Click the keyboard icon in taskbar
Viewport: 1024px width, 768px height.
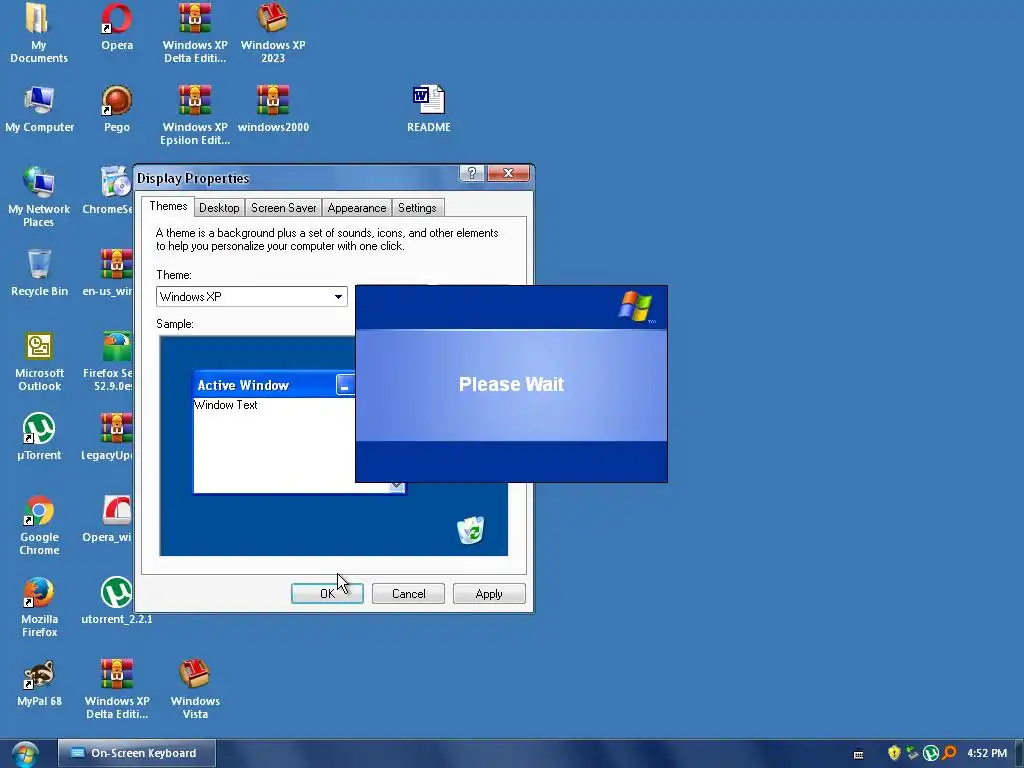click(859, 754)
